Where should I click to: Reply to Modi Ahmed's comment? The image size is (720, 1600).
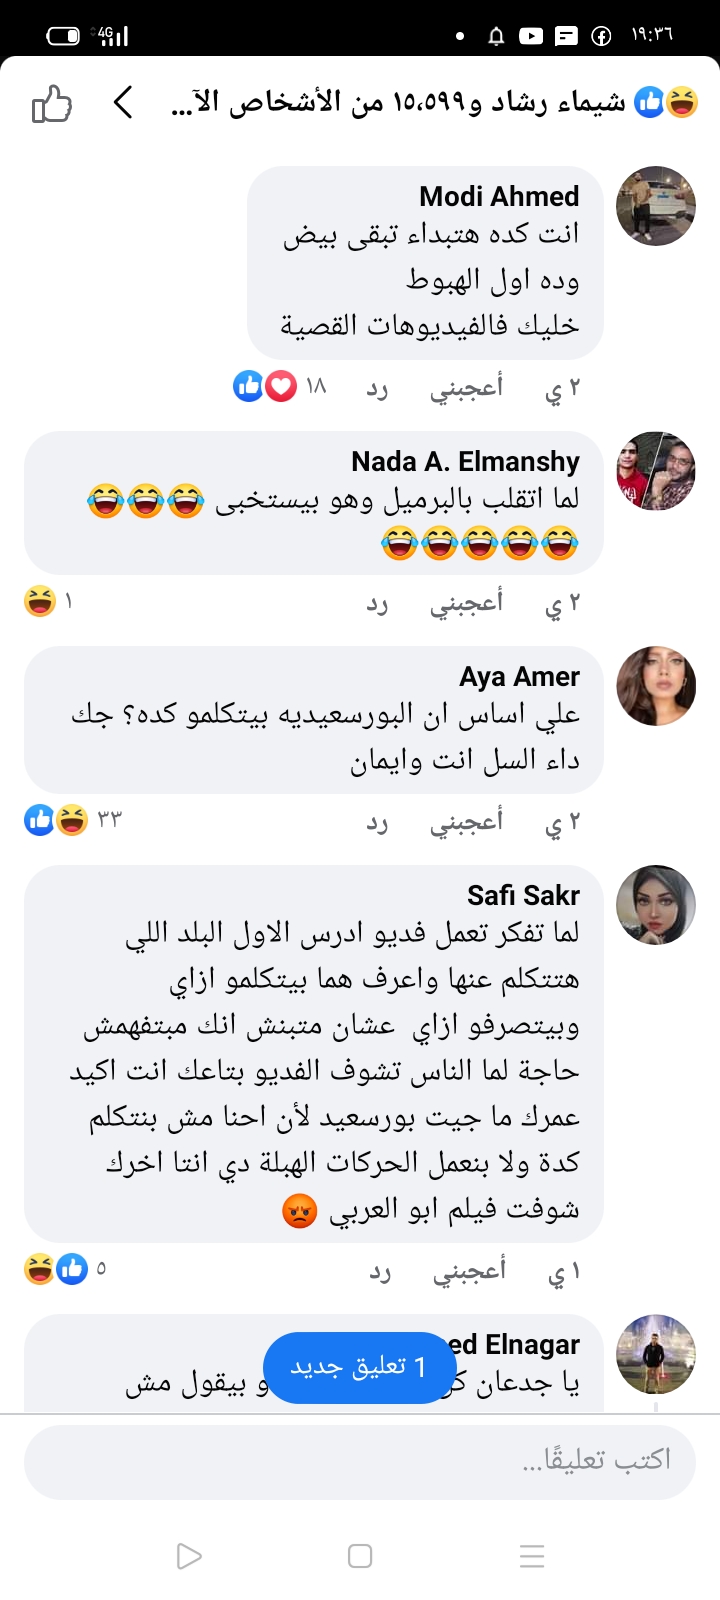coord(377,388)
